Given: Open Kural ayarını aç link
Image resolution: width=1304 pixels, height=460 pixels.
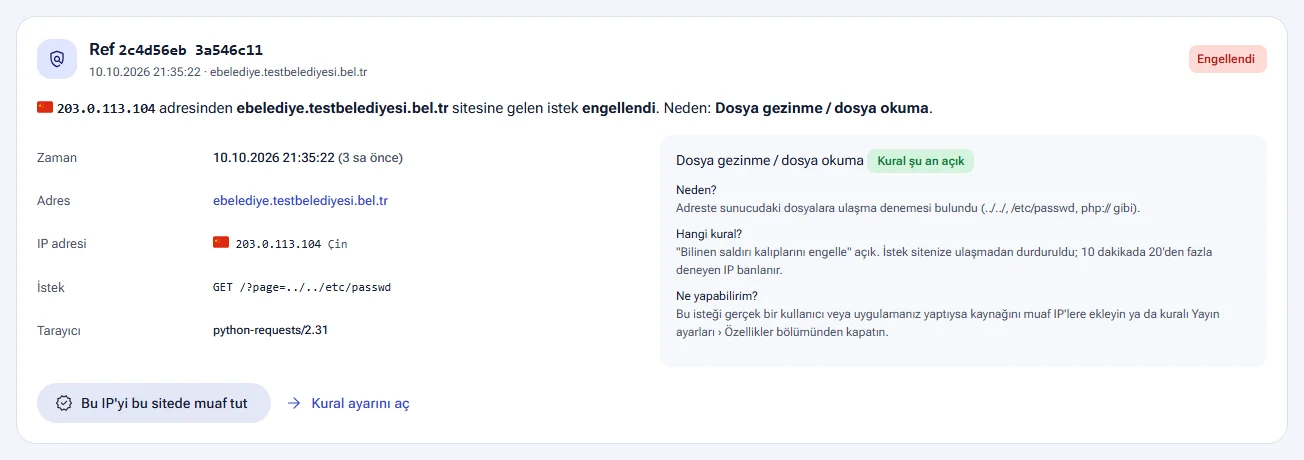Looking at the screenshot, I should (361, 403).
